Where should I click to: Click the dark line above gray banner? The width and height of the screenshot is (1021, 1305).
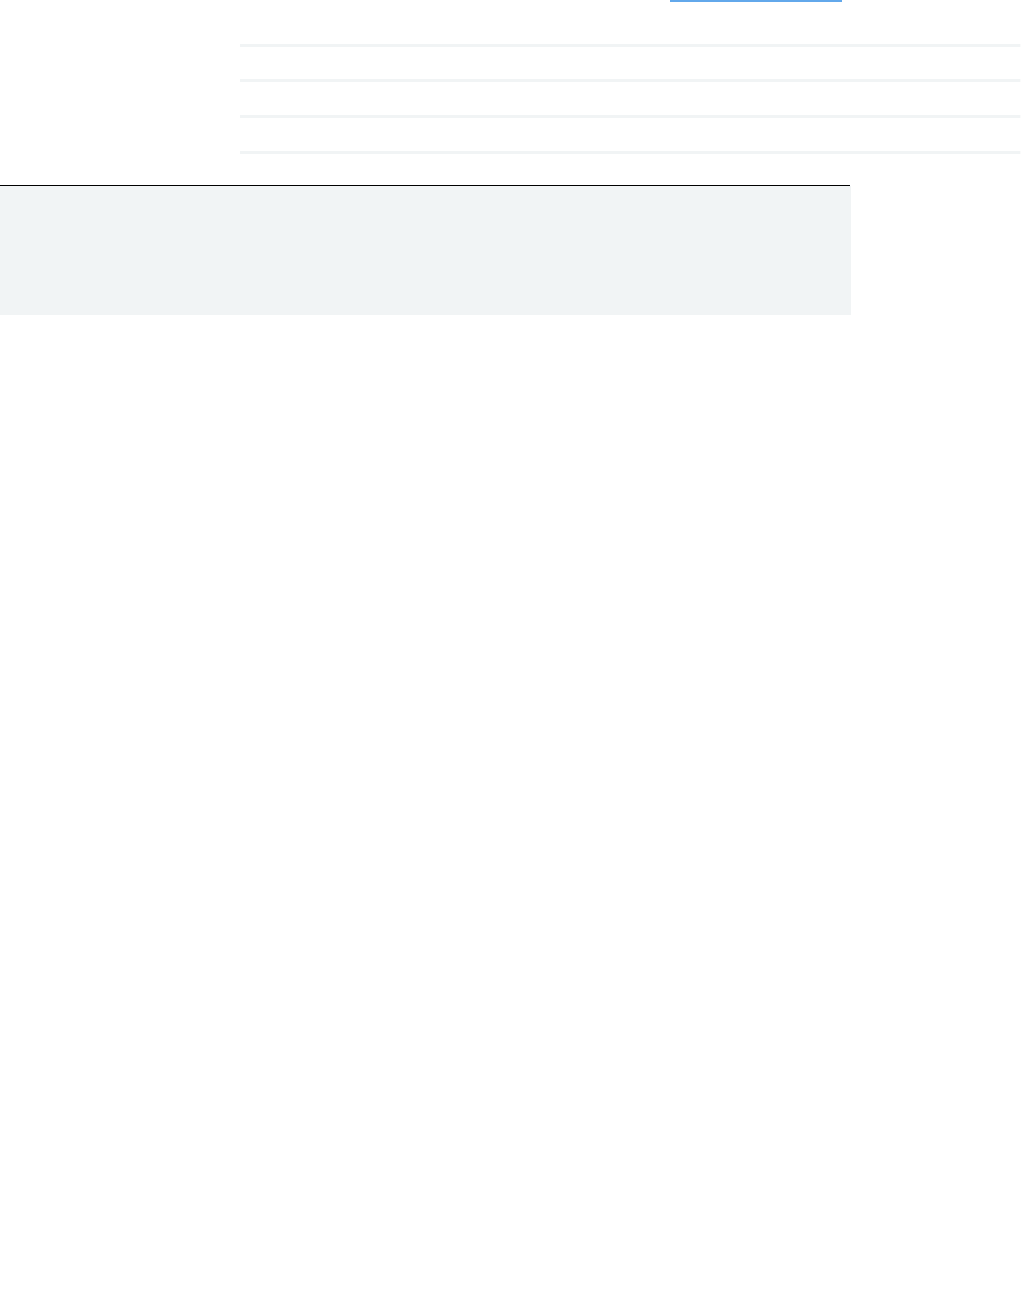point(425,185)
